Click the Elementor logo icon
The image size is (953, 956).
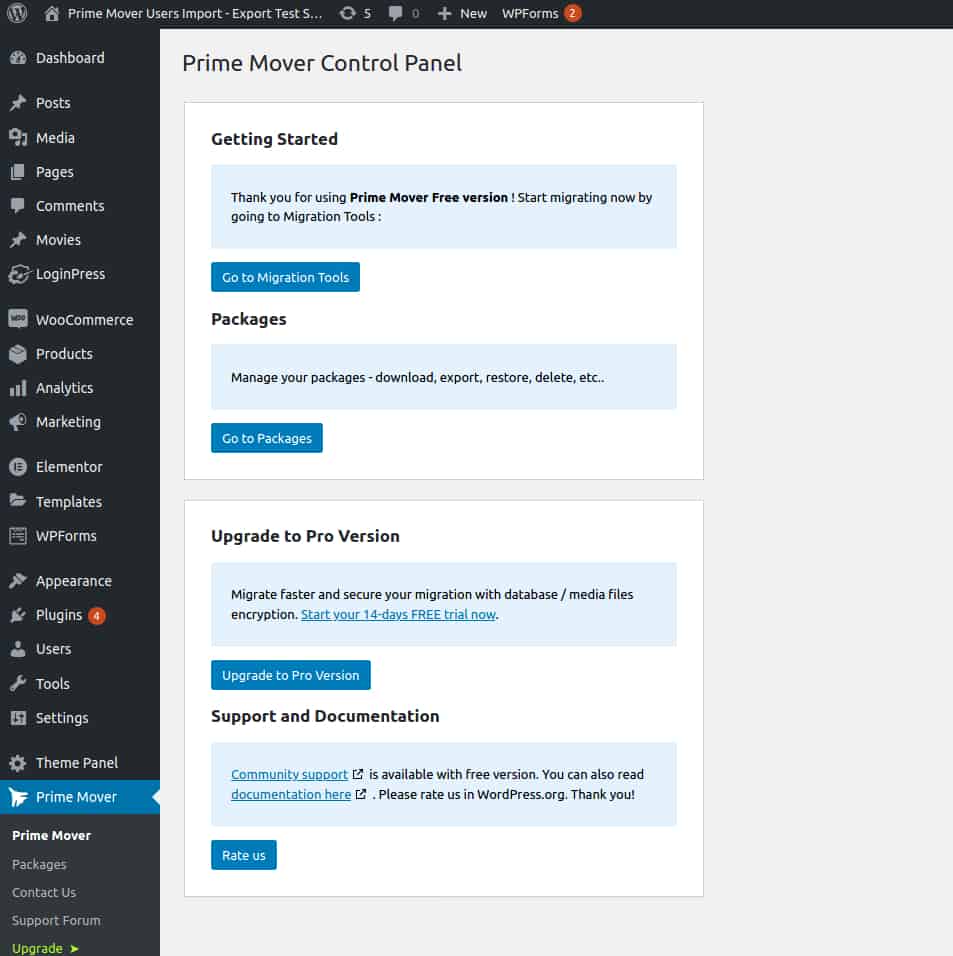click(18, 467)
